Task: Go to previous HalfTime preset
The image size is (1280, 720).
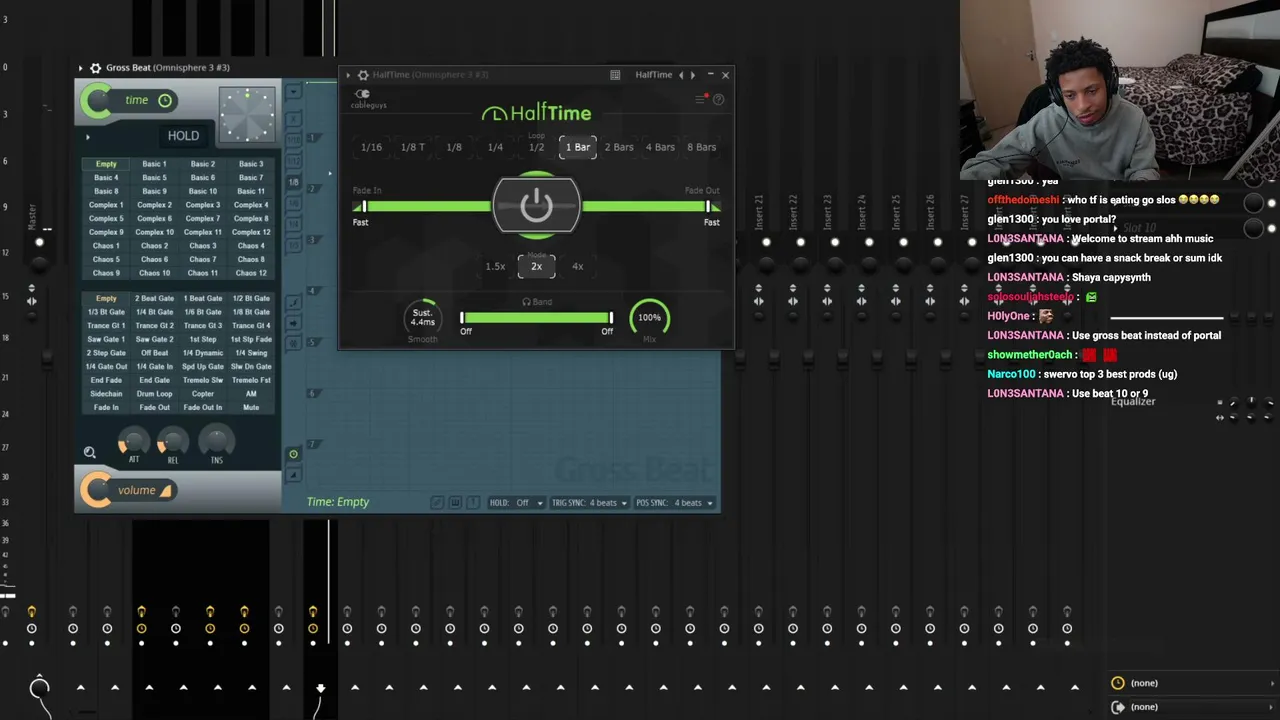Action: coord(681,75)
